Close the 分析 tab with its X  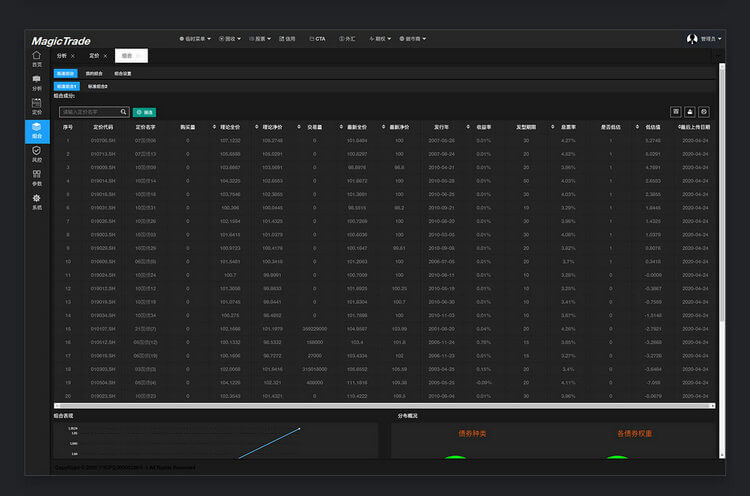coord(73,56)
